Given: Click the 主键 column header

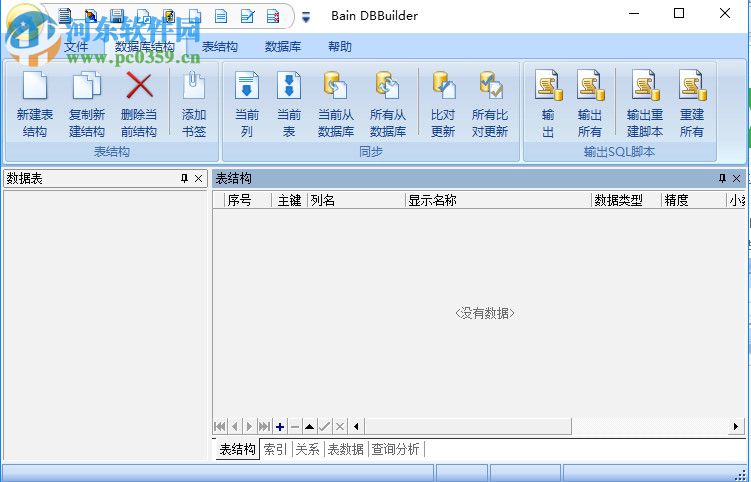Looking at the screenshot, I should point(289,200).
